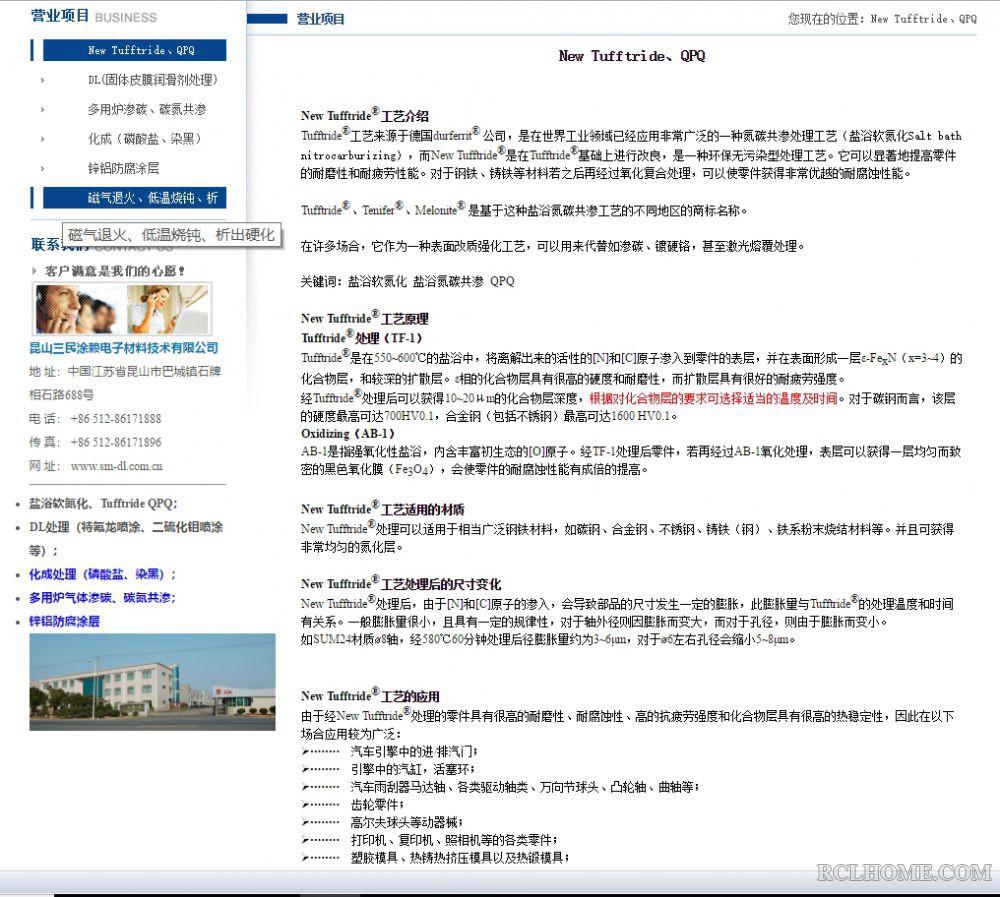Click phone number +86 512-86171888
The width and height of the screenshot is (1000, 897).
(115, 419)
